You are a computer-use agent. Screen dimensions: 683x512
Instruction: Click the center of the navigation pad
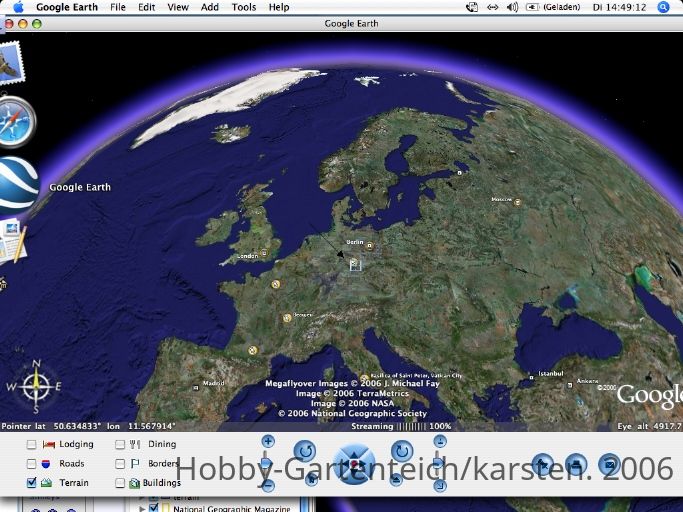354,464
